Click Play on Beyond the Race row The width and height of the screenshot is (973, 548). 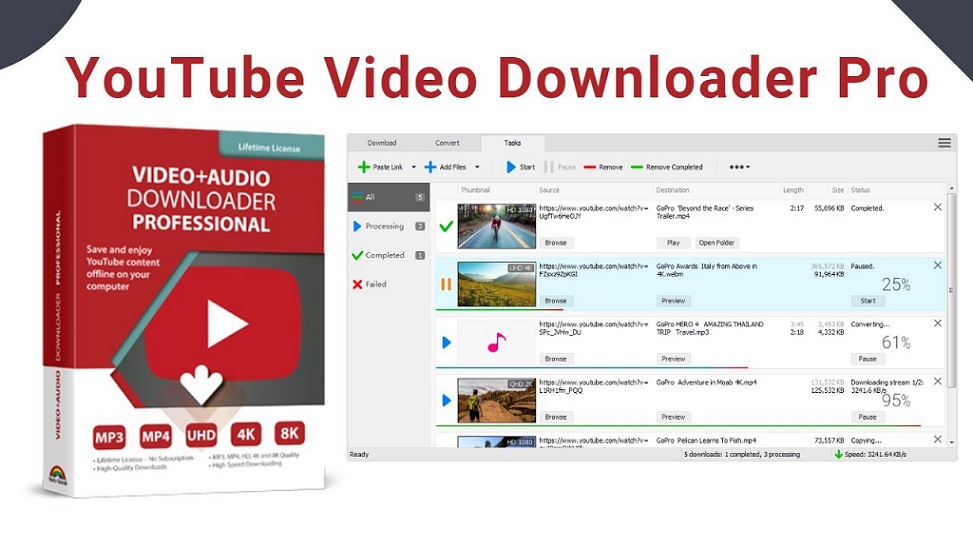tap(673, 243)
